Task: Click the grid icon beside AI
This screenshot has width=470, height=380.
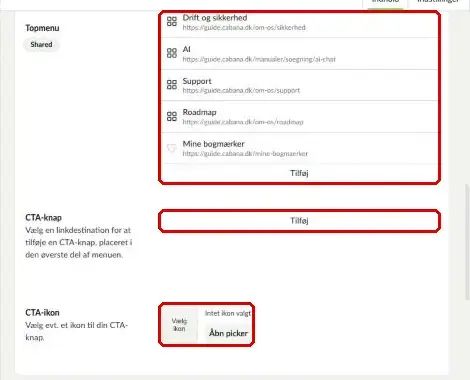Action: 172,53
